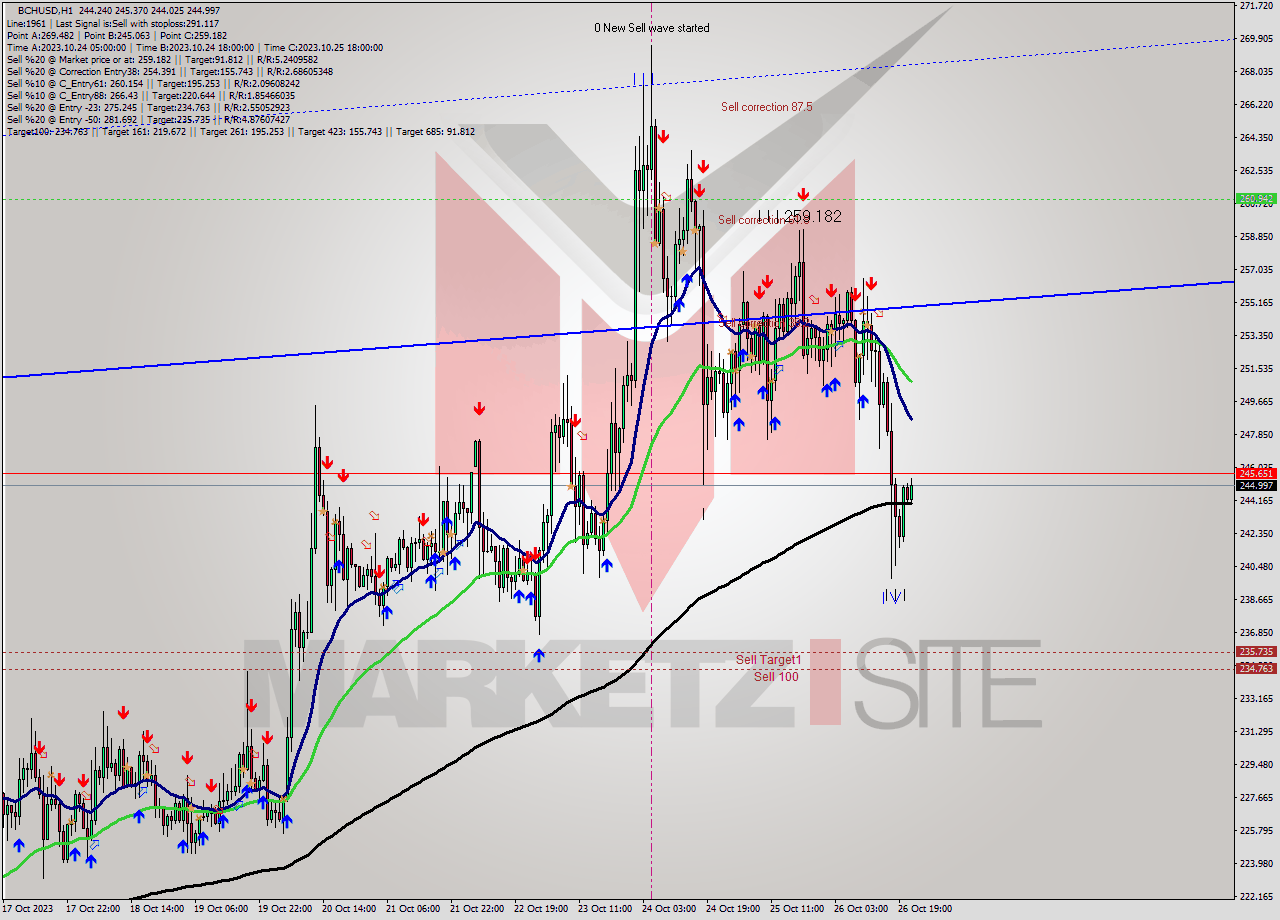Click the 'Sell %10 @ C_Entry61' line
The width and height of the screenshot is (1280, 920).
pos(152,83)
